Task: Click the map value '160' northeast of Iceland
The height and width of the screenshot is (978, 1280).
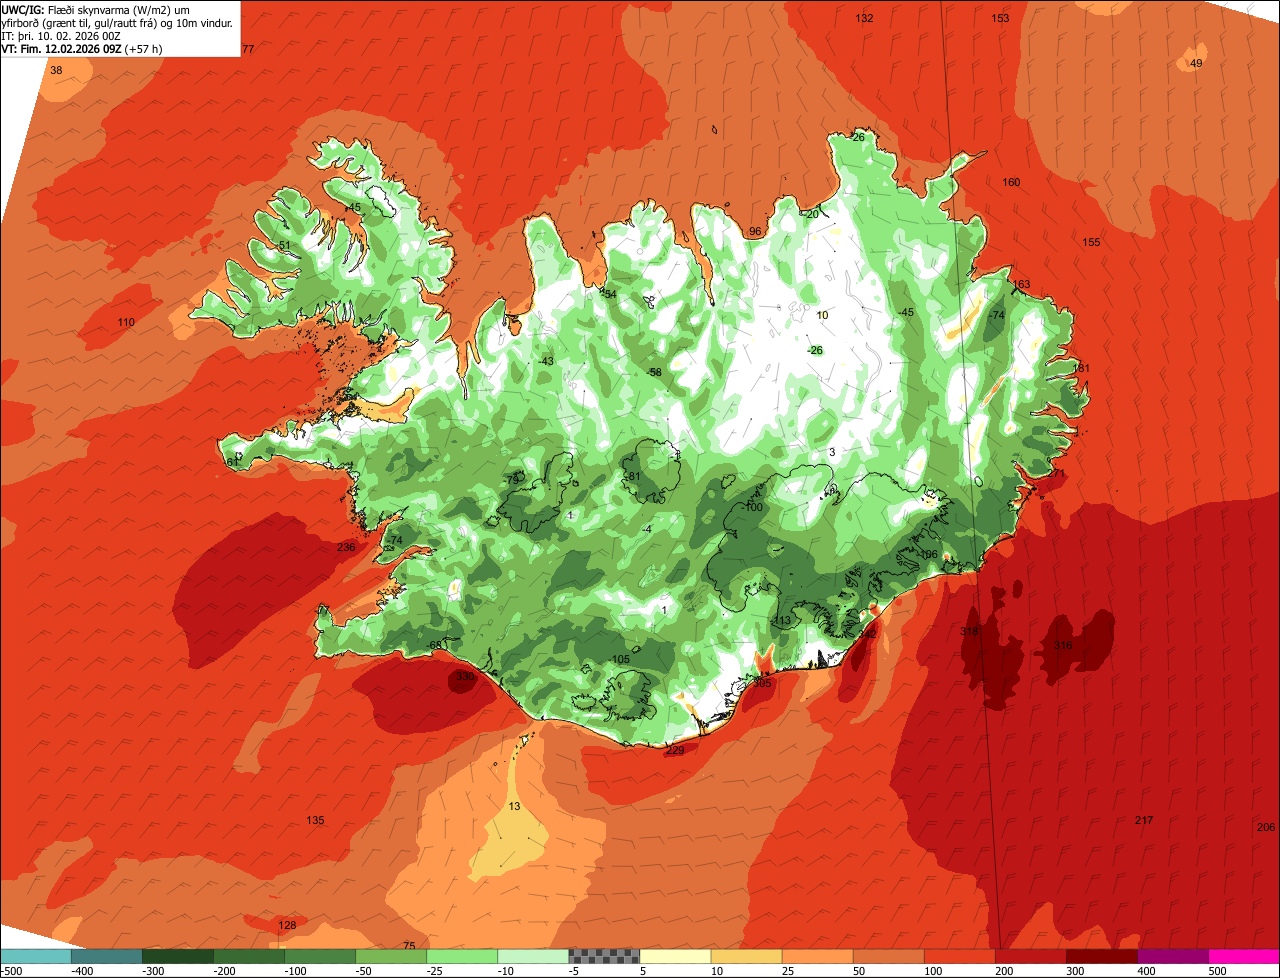Action: tap(1011, 182)
